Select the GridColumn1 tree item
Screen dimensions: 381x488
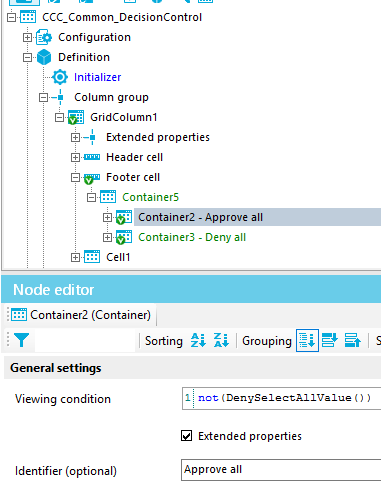(123, 117)
